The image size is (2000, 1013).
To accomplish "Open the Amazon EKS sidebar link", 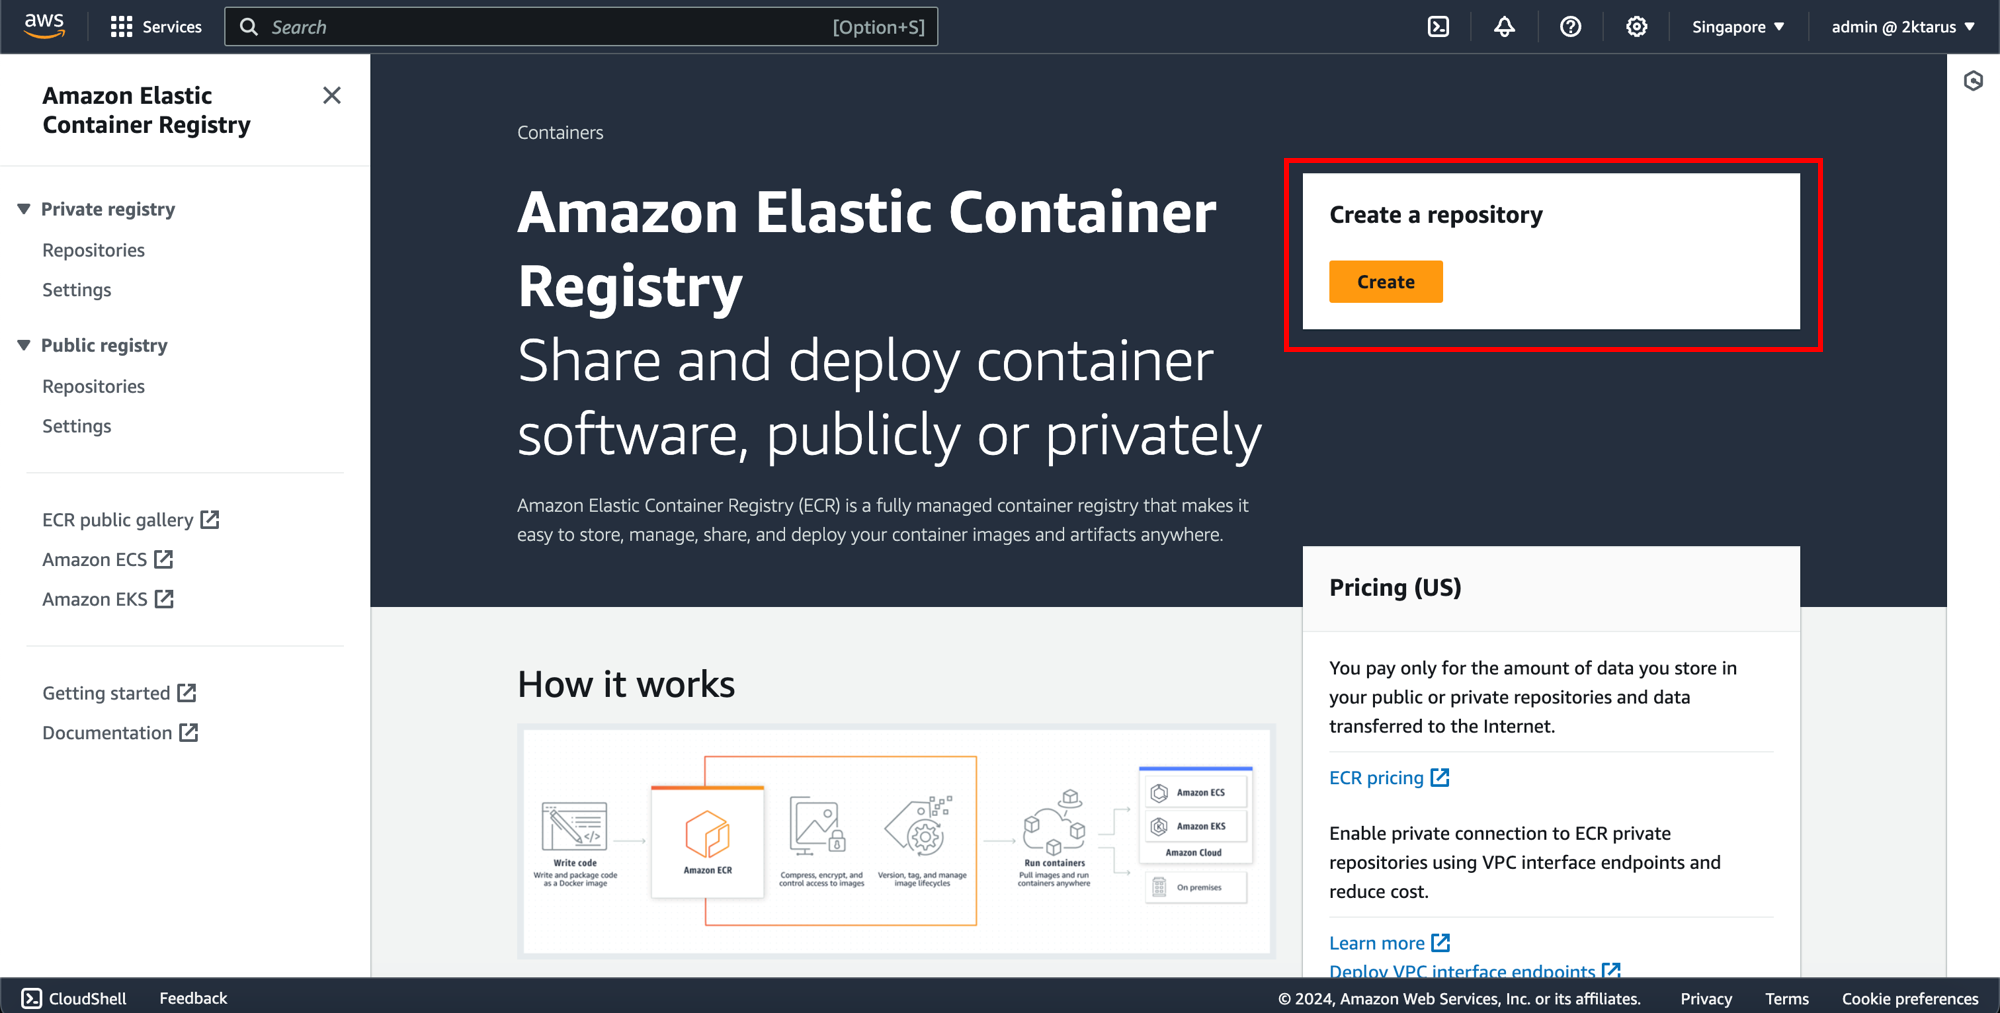I will coord(94,600).
